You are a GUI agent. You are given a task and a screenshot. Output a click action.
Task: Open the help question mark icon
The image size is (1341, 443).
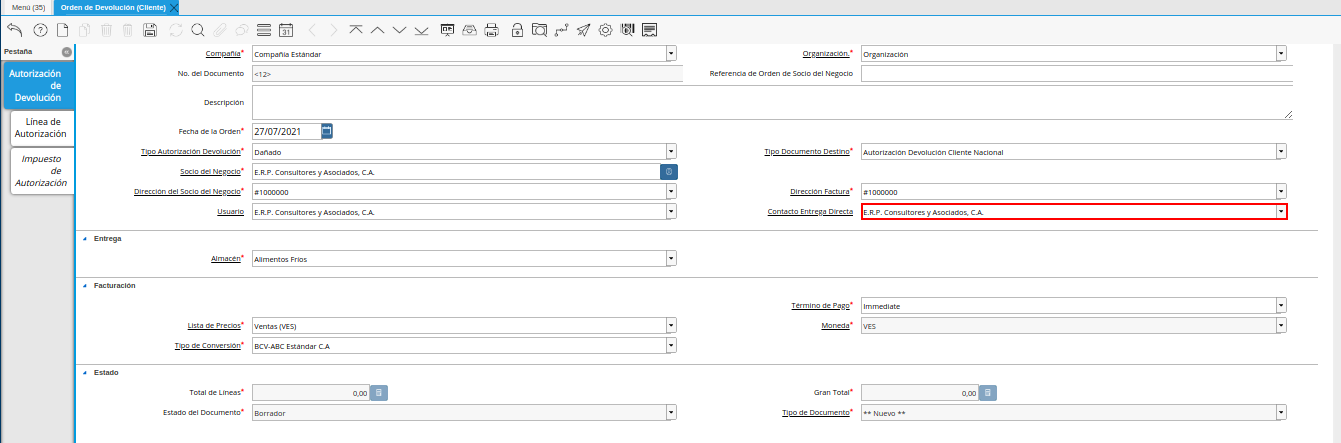40,30
